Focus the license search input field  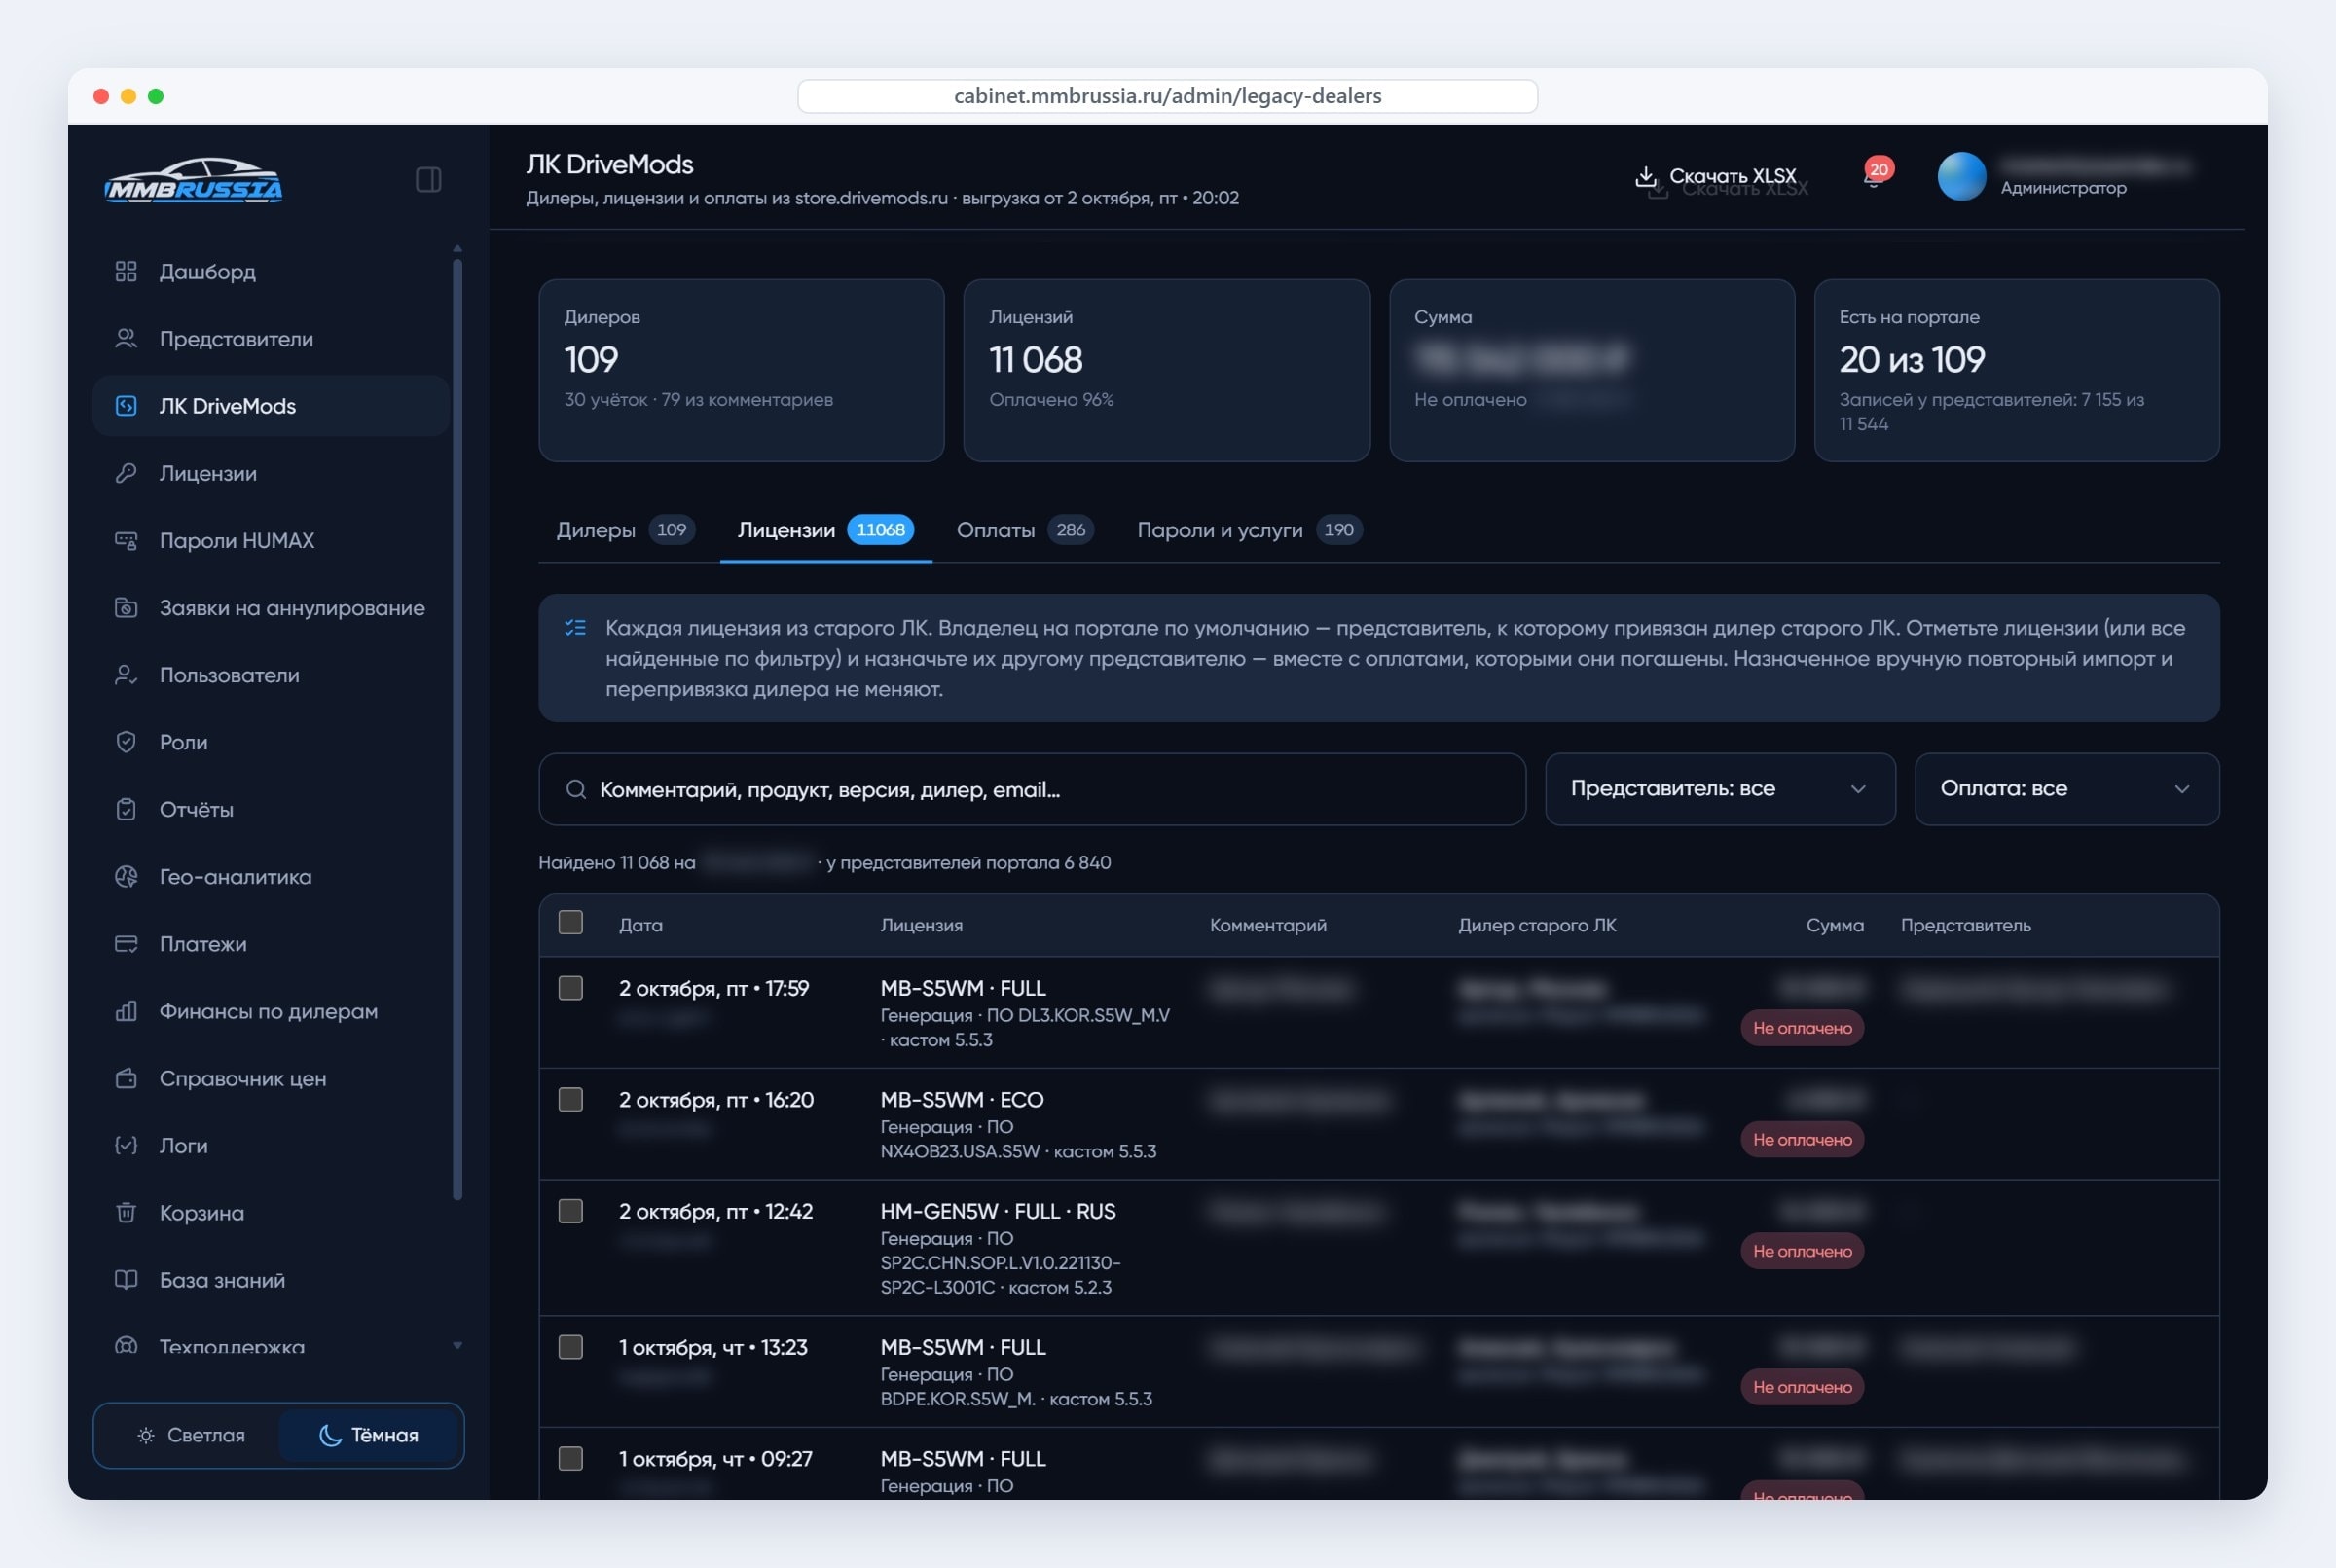click(1031, 789)
